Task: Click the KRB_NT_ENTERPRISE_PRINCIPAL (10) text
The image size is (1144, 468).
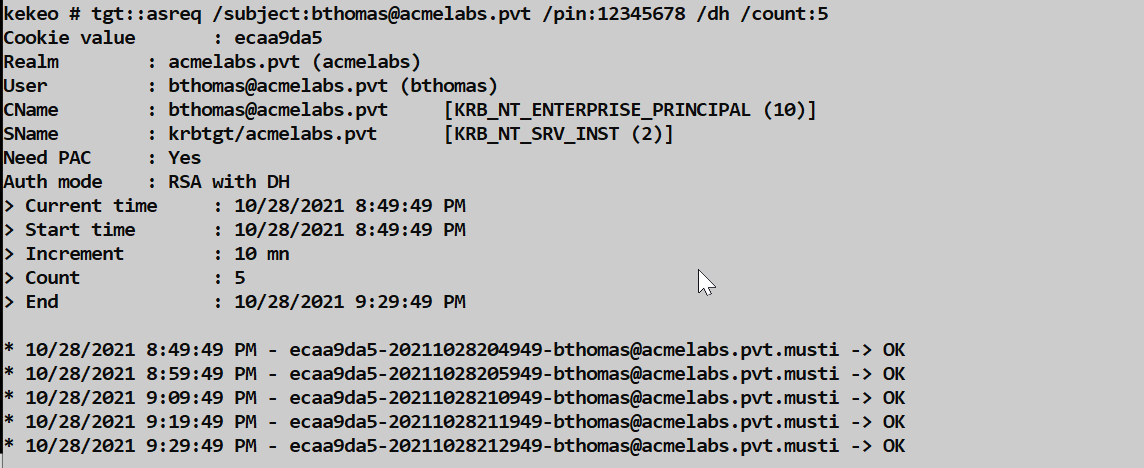Action: (630, 110)
